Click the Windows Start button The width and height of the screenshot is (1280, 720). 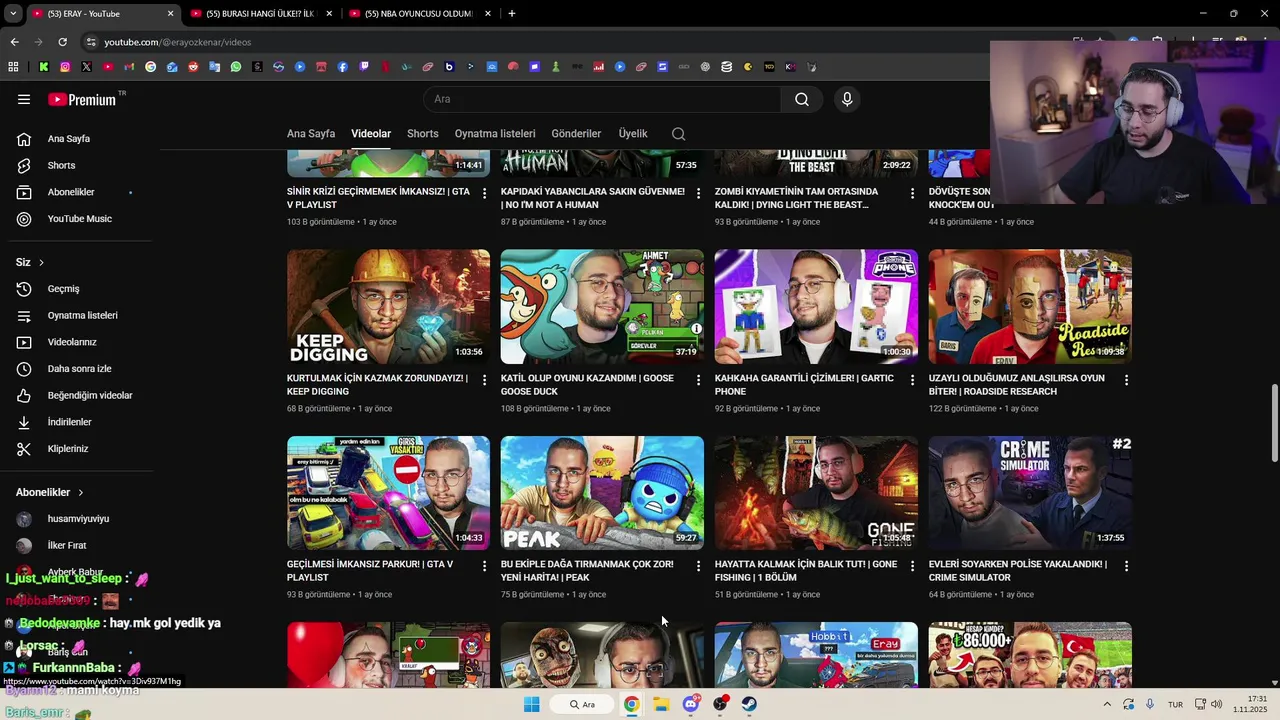[x=532, y=704]
